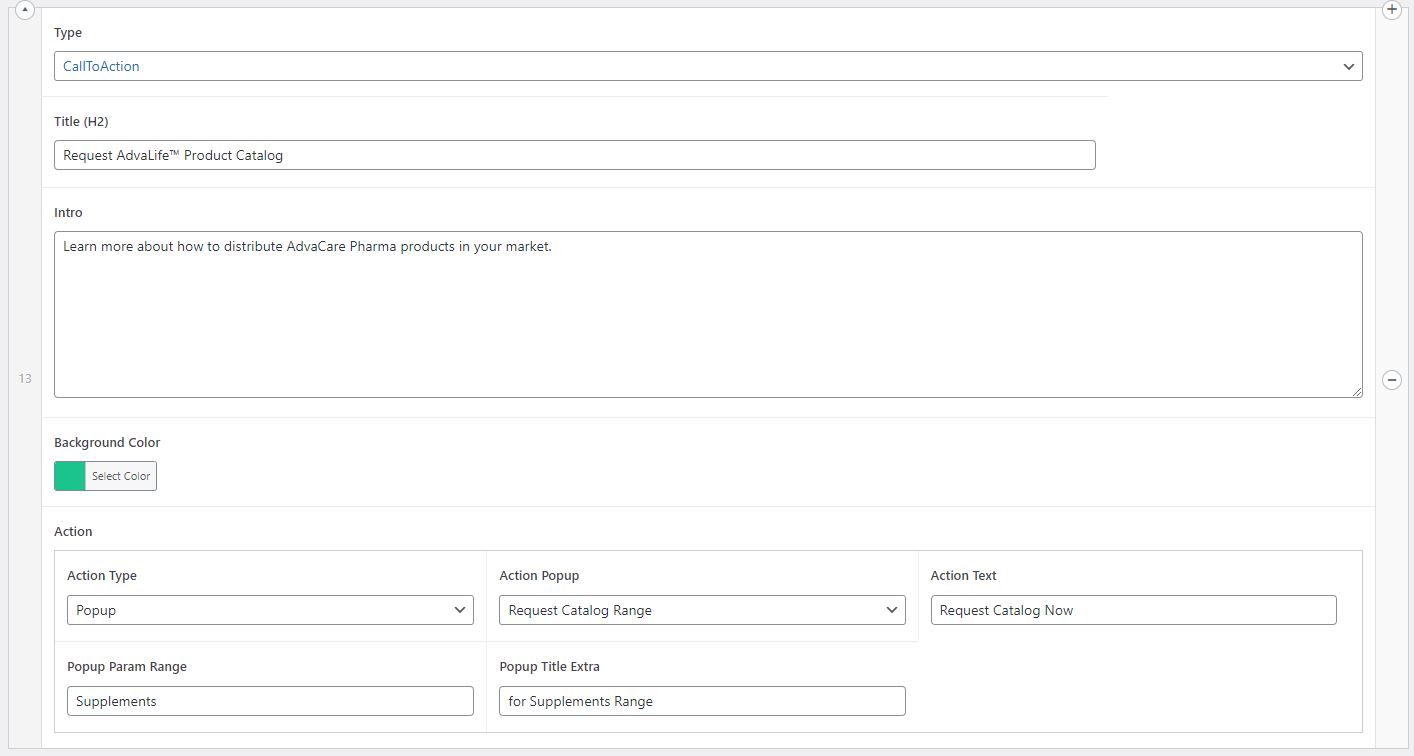Viewport: 1414px width, 756px height.
Task: Open the Action Type dropdown set to Popup
Action: pyautogui.click(x=270, y=610)
